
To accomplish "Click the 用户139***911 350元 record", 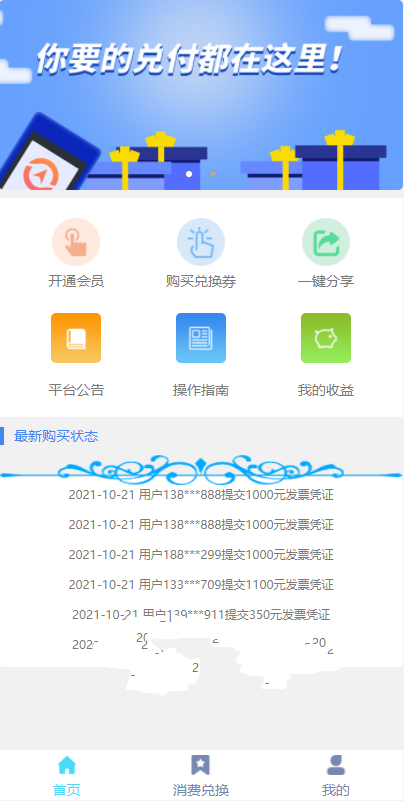I will (x=201, y=615).
